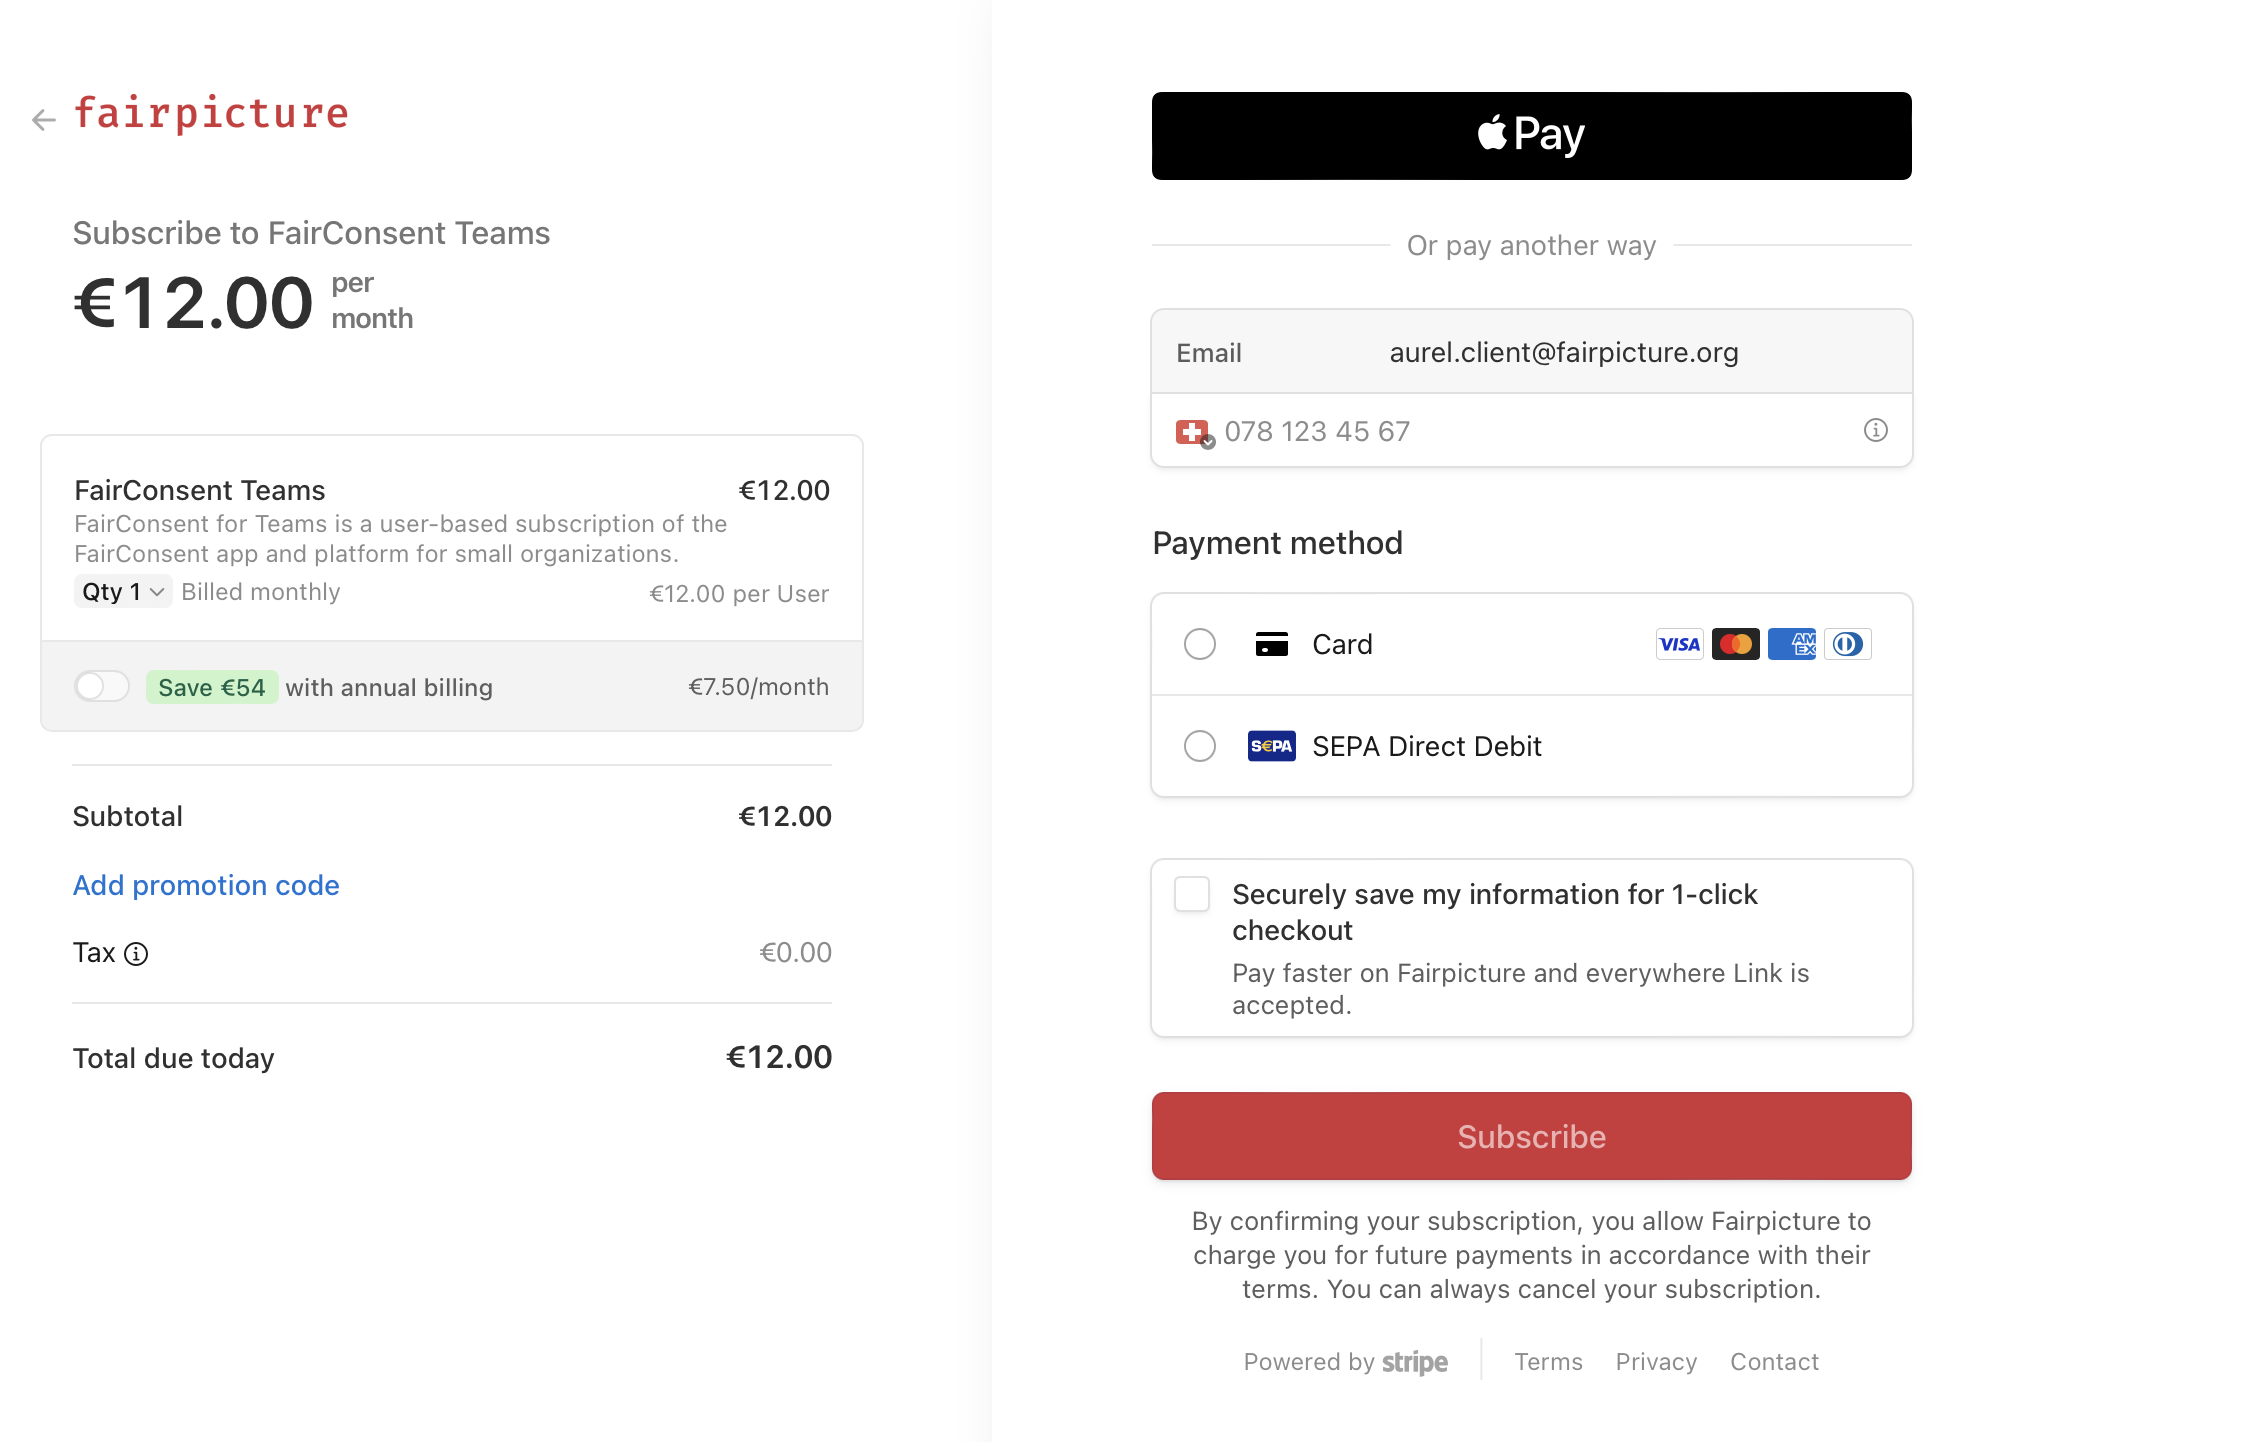Viewport: 2262px width, 1442px height.
Task: Click the Tax info icon
Action: [136, 954]
